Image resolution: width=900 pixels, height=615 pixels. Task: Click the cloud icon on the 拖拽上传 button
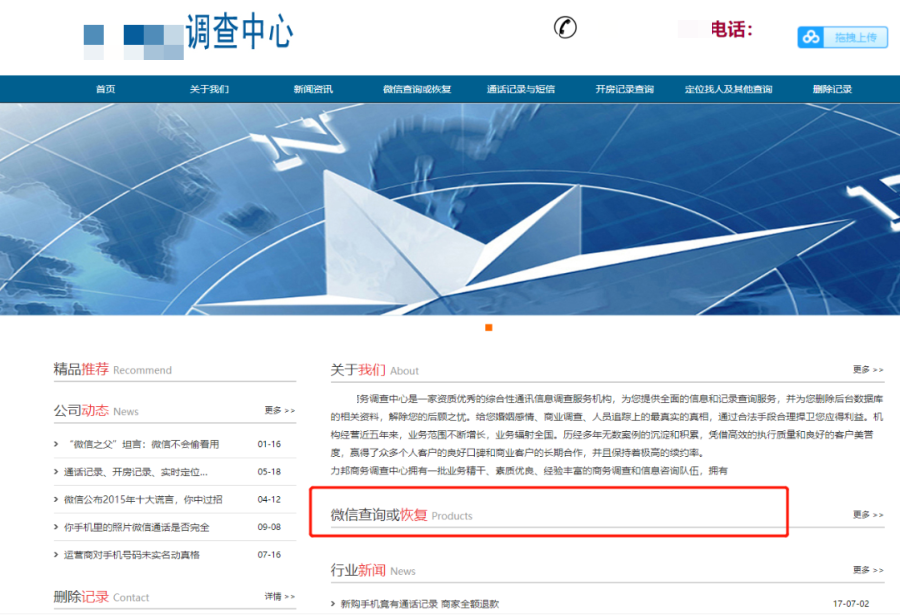pyautogui.click(x=811, y=37)
